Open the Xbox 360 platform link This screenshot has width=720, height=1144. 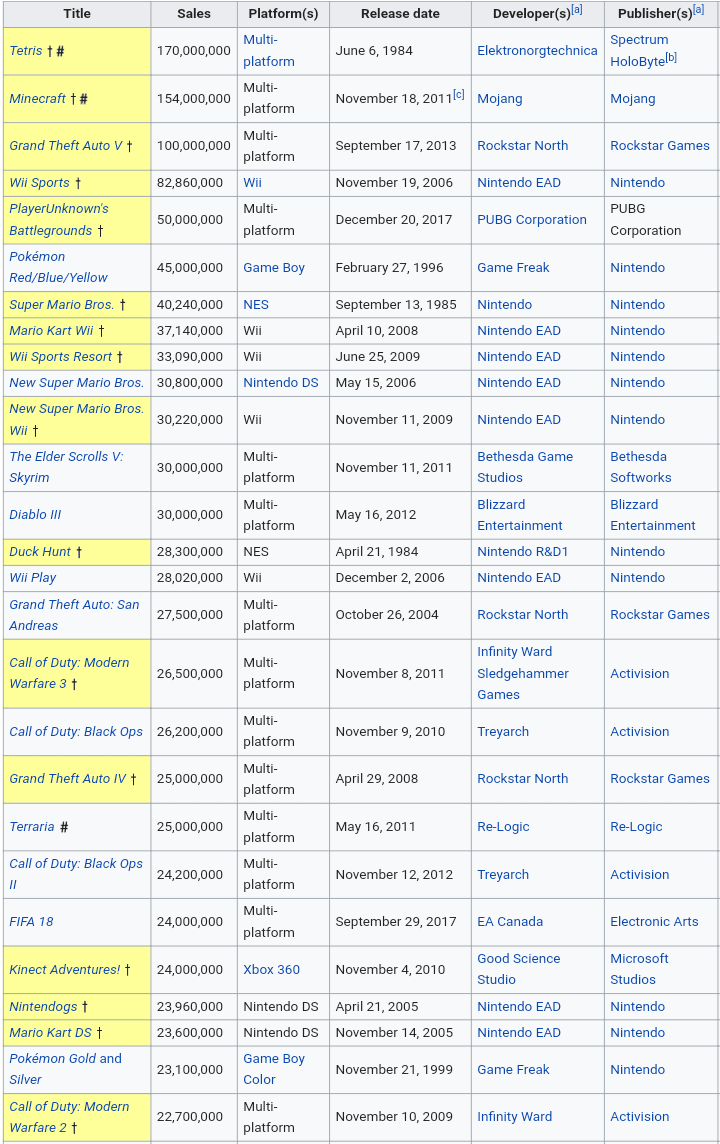click(271, 970)
